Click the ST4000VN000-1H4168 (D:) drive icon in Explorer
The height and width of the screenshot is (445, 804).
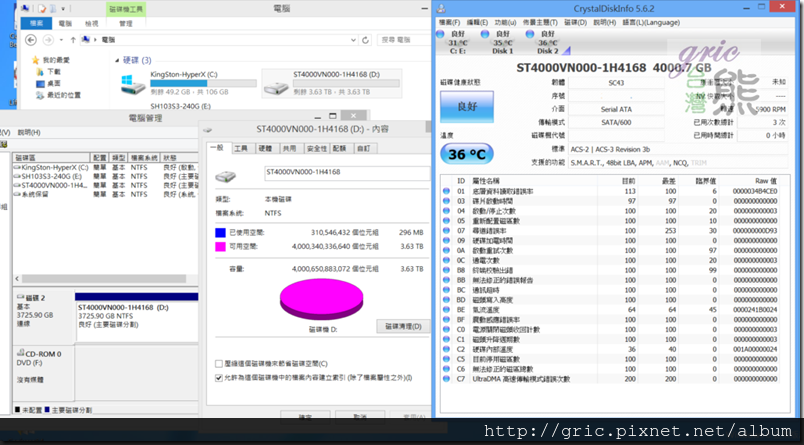point(276,87)
